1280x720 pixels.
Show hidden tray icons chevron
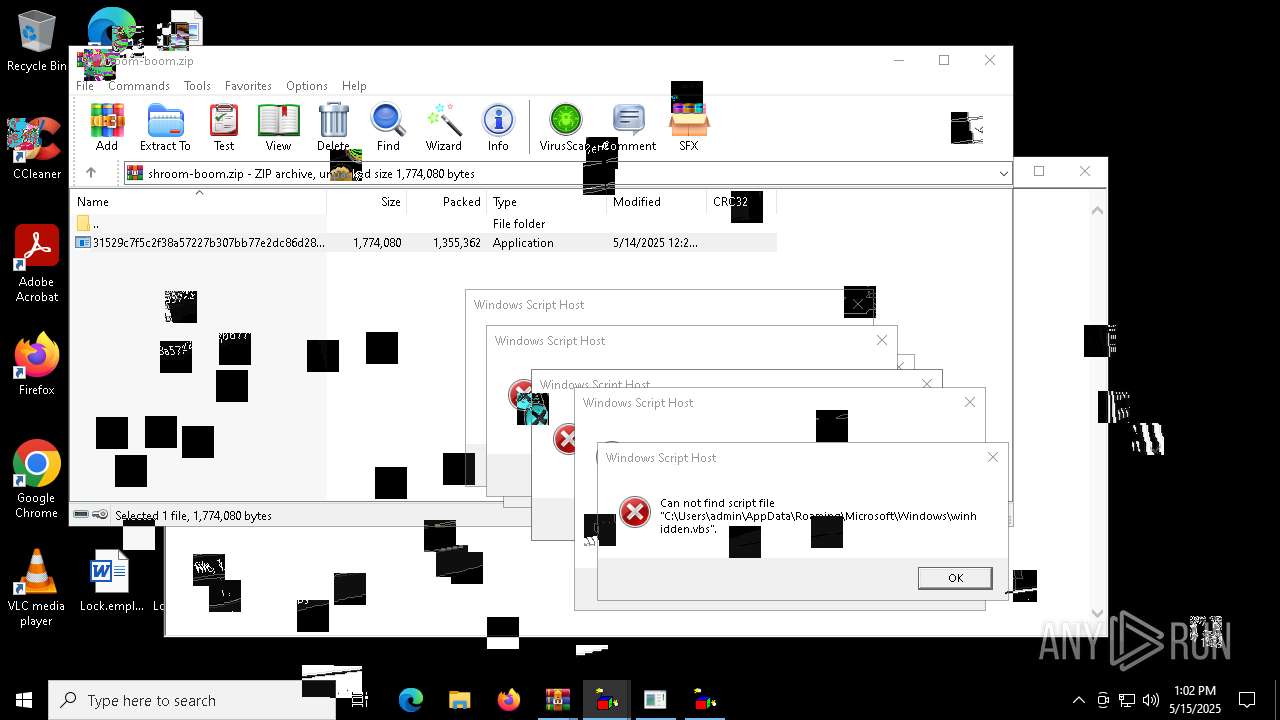pyautogui.click(x=1078, y=700)
